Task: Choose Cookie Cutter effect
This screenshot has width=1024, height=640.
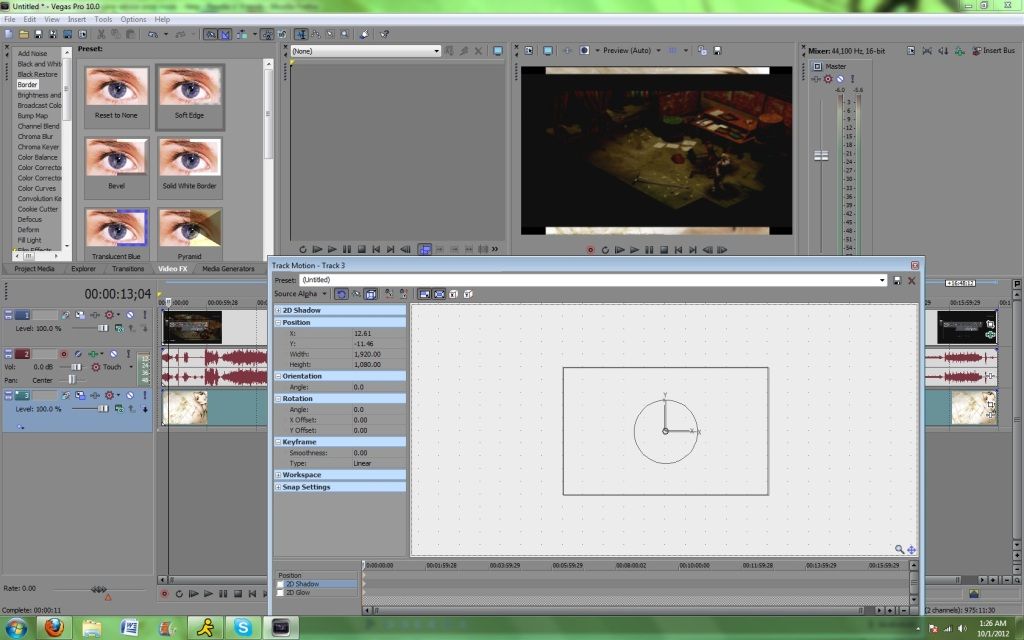Action: 38,209
